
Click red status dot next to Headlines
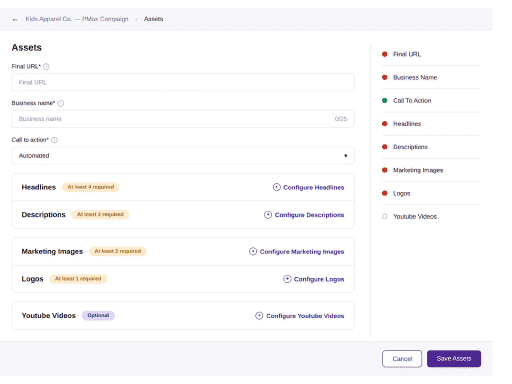point(385,124)
